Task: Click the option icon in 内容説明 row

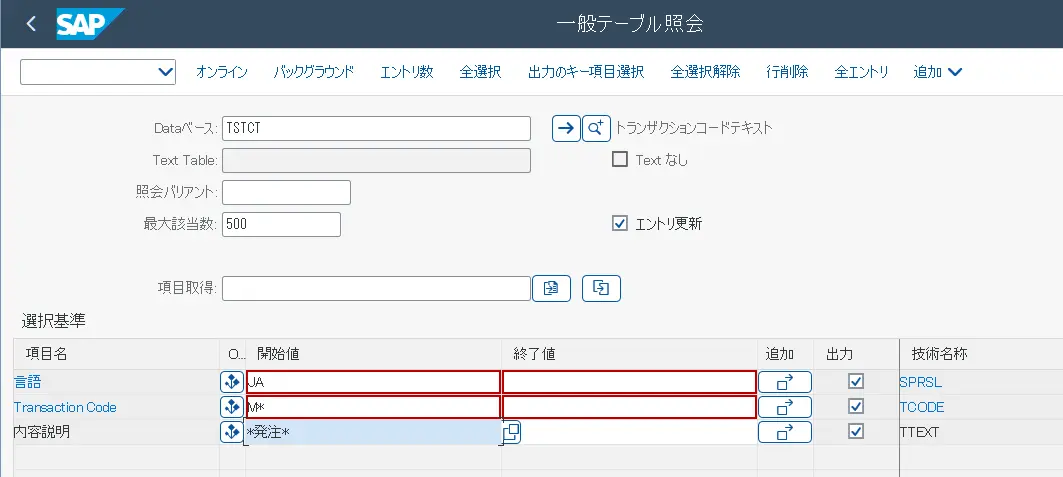Action: 231,432
